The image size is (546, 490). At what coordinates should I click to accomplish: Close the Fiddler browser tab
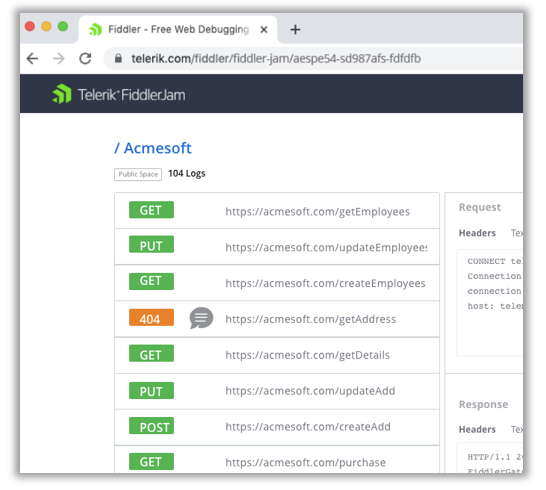click(264, 30)
